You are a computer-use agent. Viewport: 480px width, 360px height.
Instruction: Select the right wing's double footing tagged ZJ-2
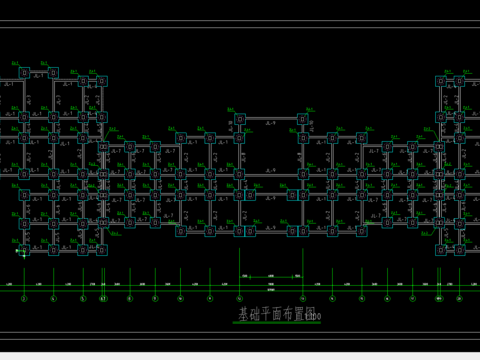439,146
